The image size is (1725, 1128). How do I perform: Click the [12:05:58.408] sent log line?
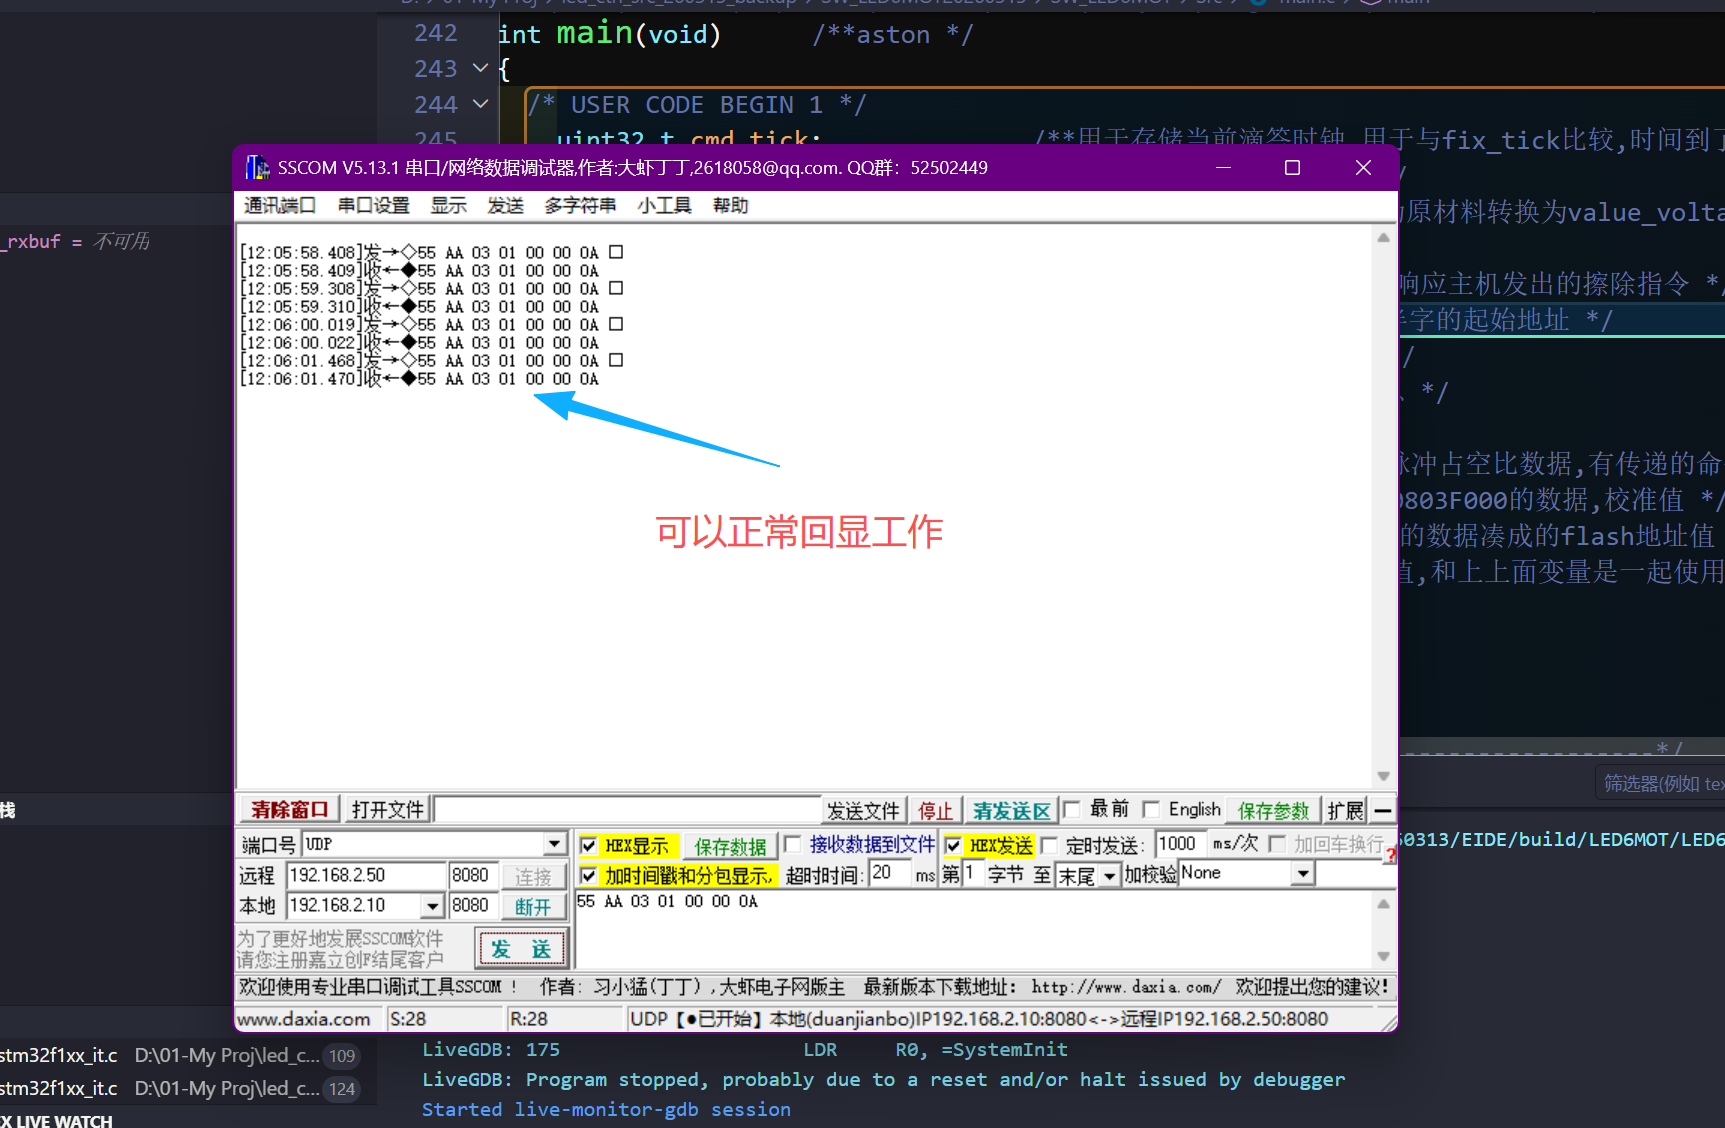pyautogui.click(x=431, y=252)
